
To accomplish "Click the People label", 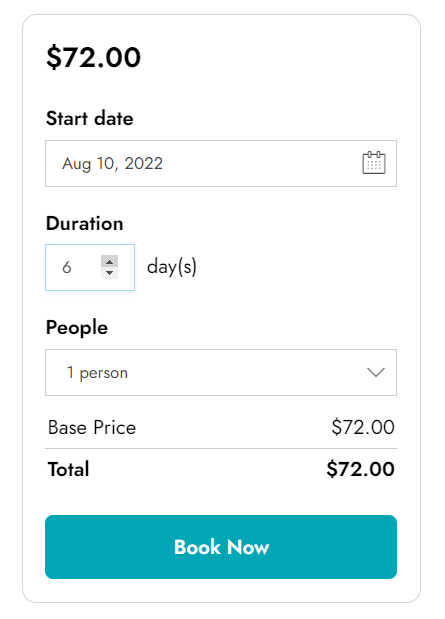I will 77,328.
